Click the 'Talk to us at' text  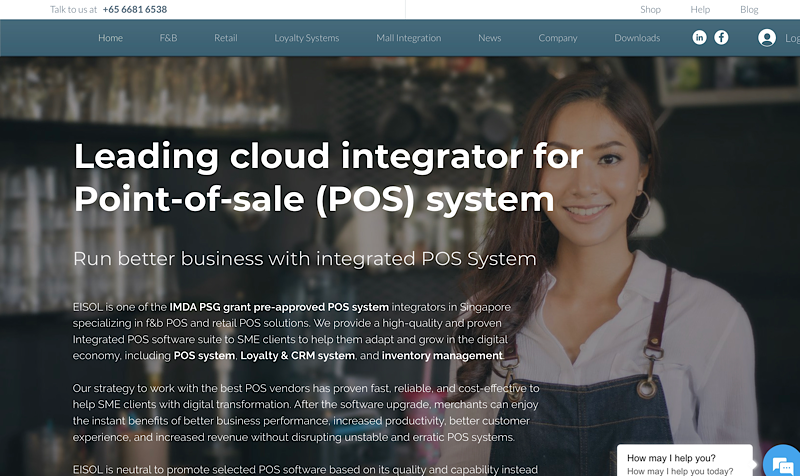(x=73, y=9)
